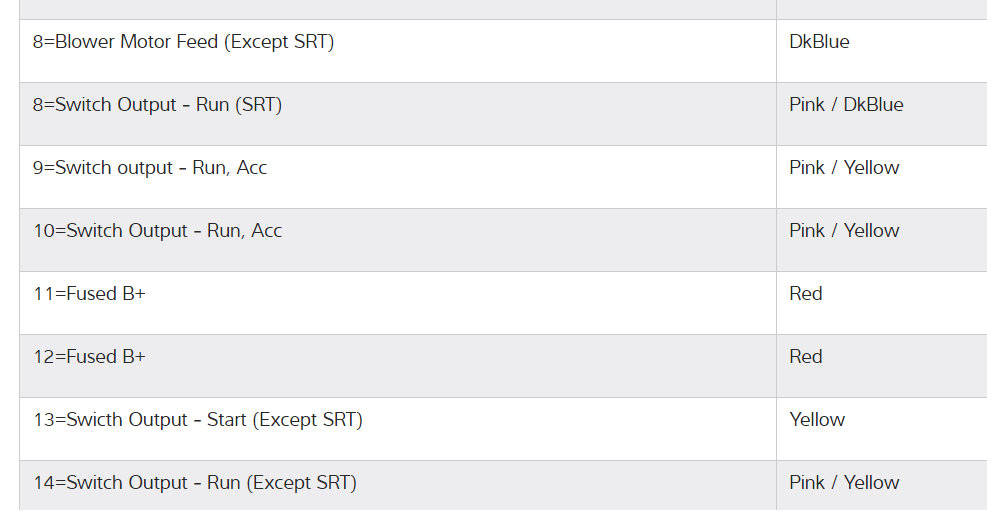Click the empty cell above Blower Motor Feed
Screen dimensions: 987x518
[397, 9]
